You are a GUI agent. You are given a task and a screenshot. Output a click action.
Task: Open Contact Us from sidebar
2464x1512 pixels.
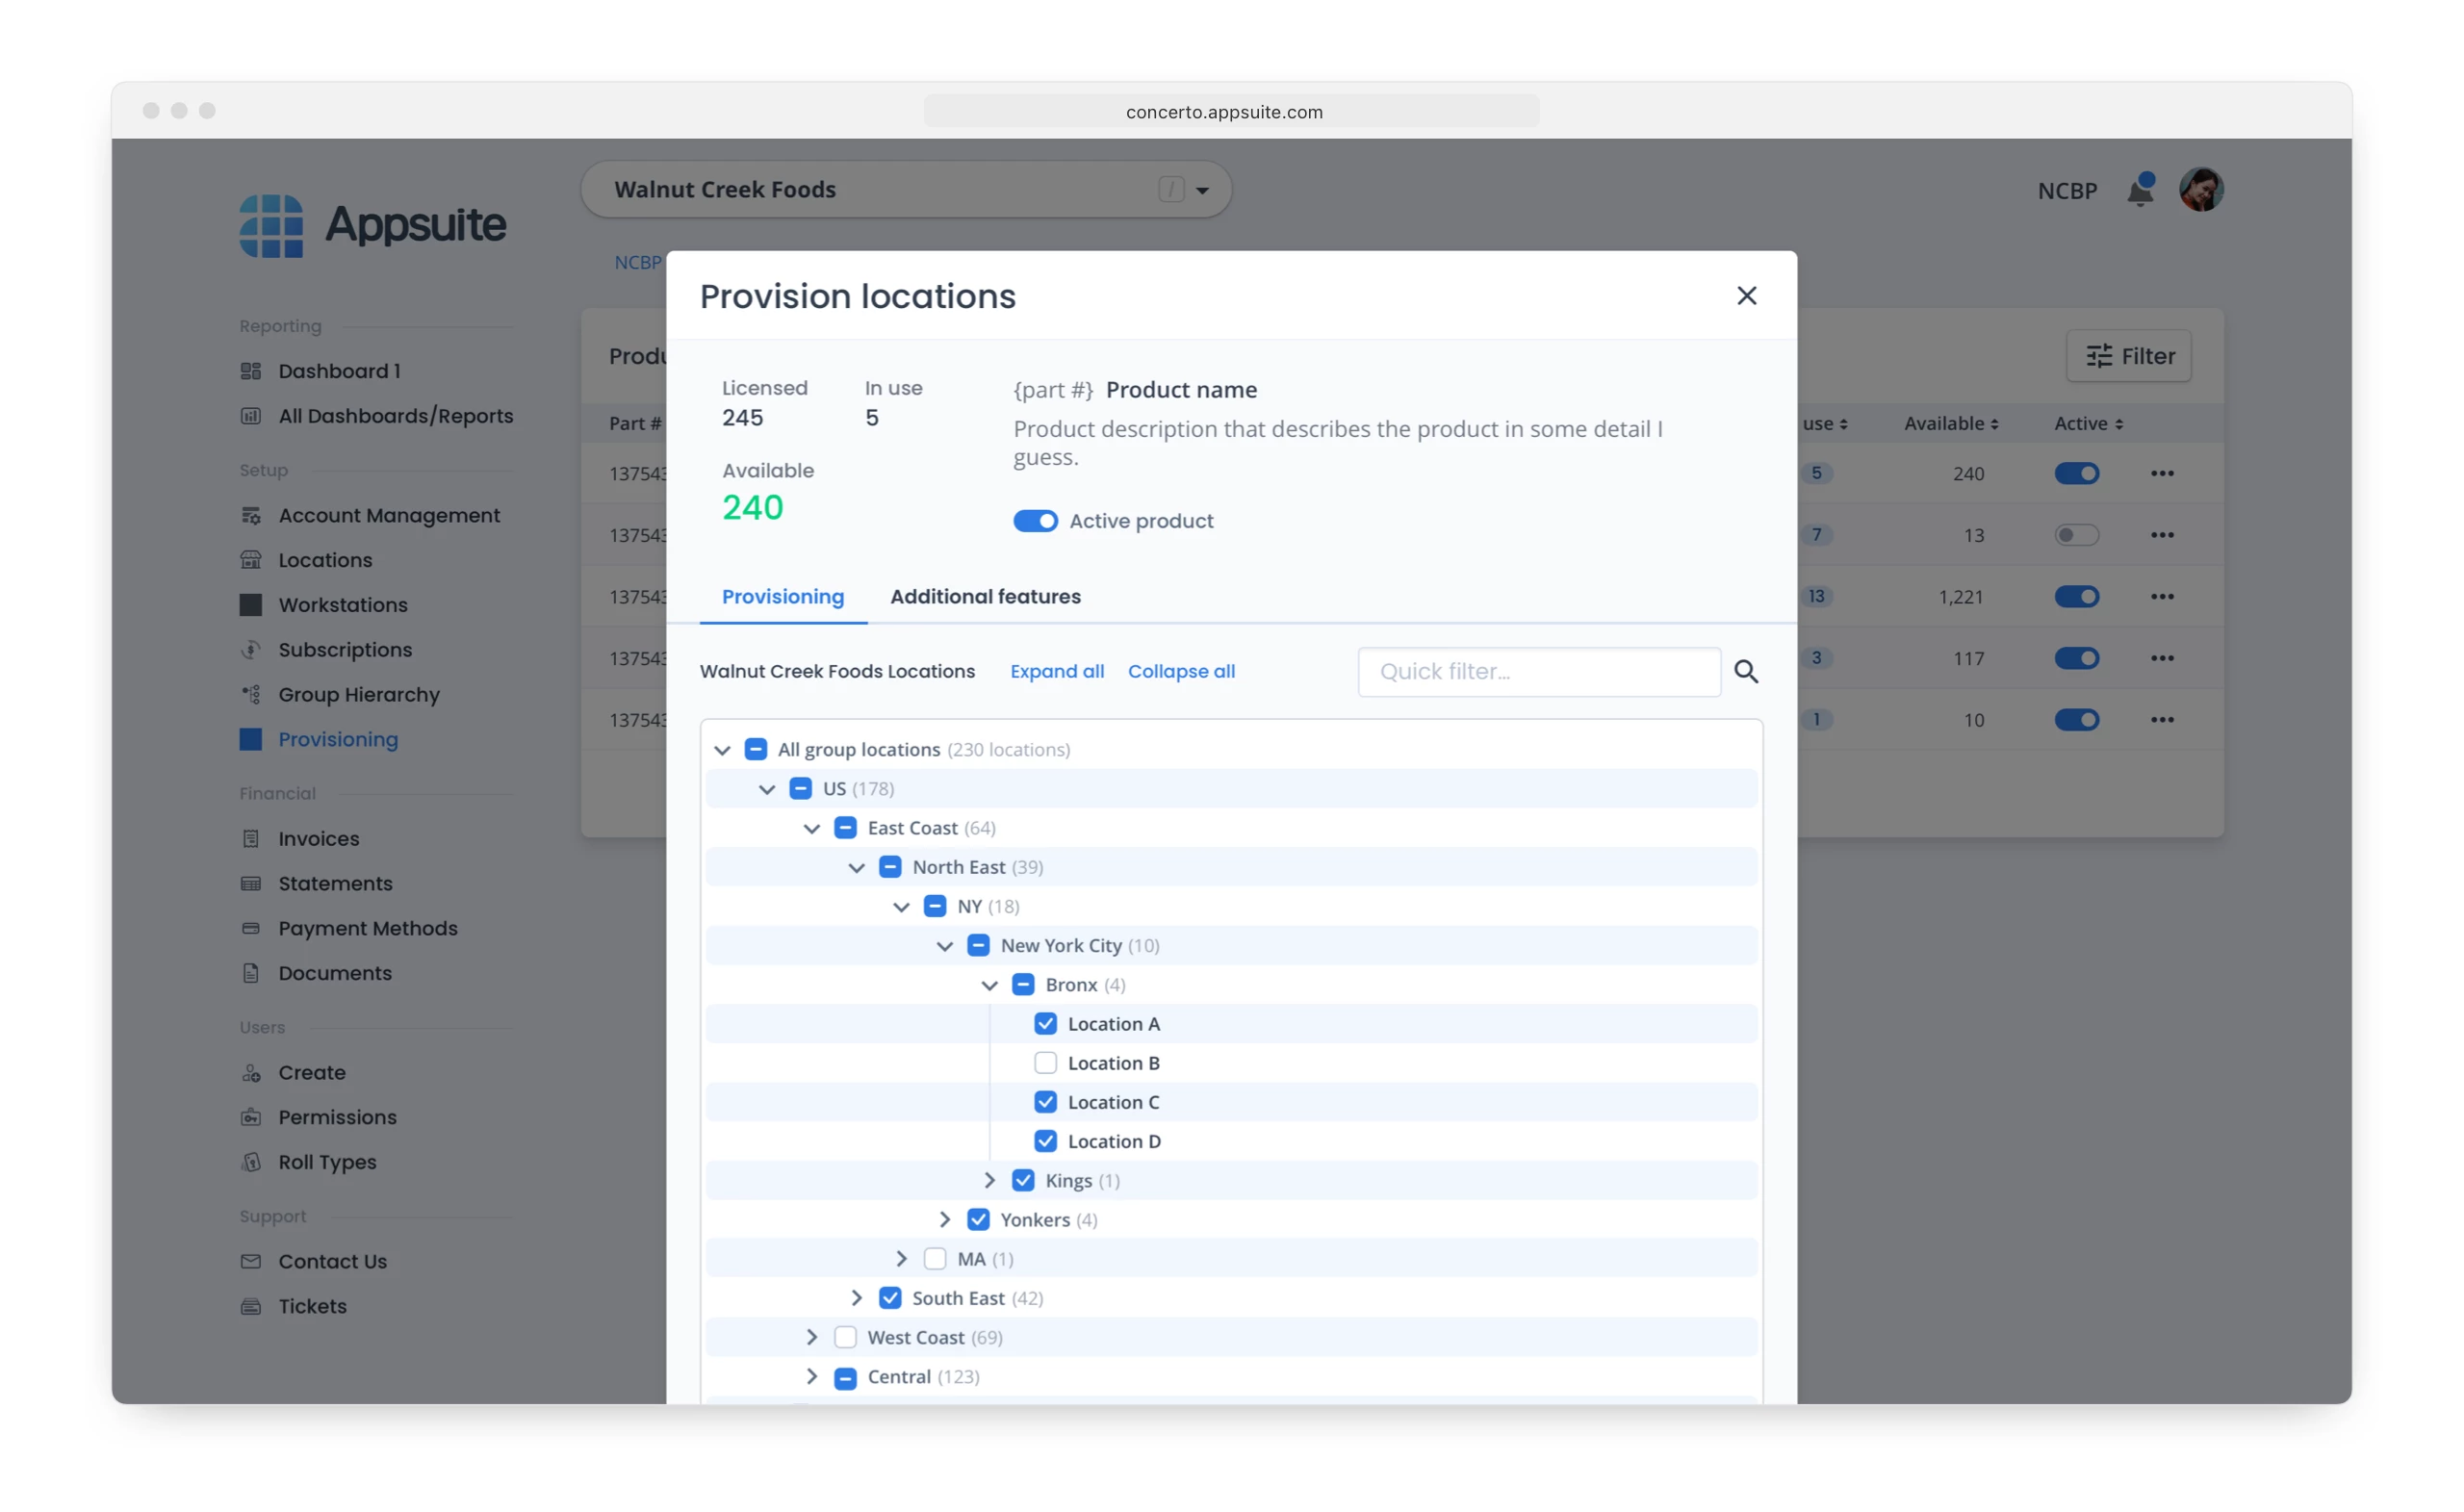pyautogui.click(x=332, y=1261)
